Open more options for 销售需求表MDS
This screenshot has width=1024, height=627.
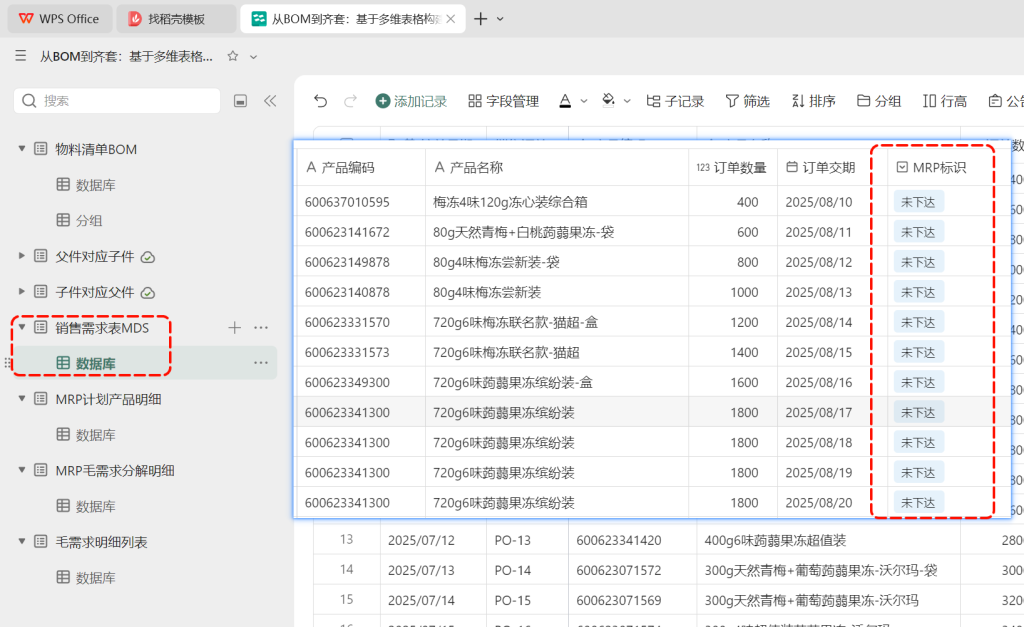coord(261,328)
